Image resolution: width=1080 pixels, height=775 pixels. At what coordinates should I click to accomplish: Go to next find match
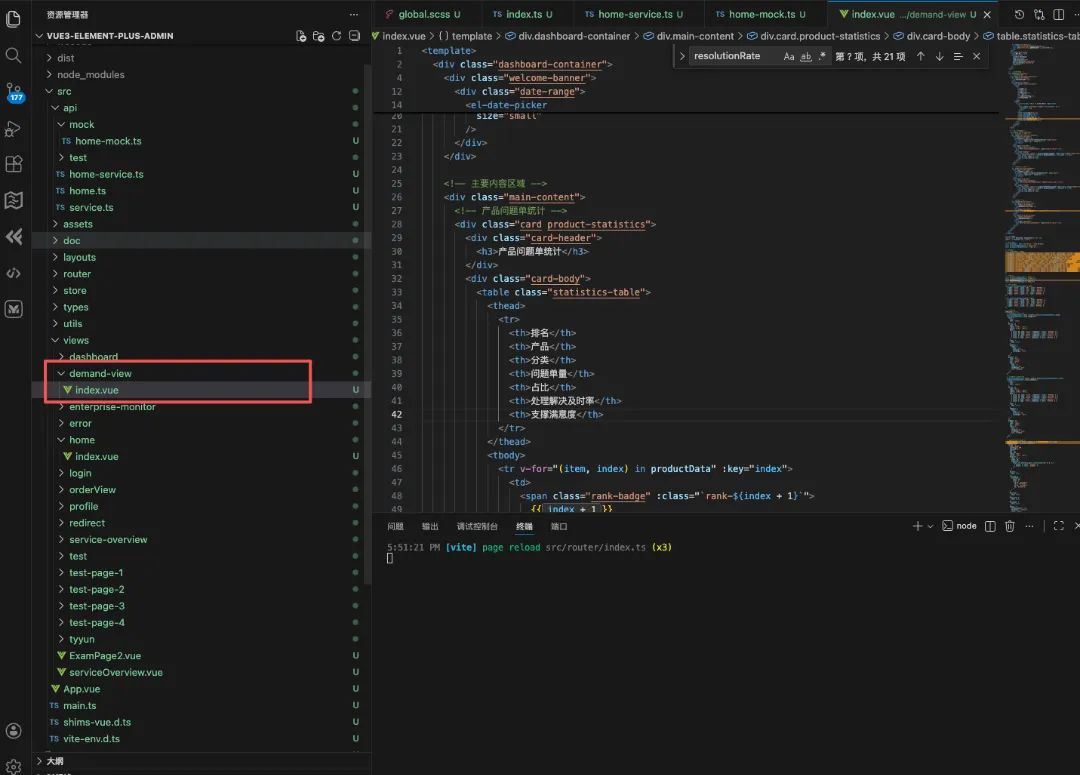939,56
